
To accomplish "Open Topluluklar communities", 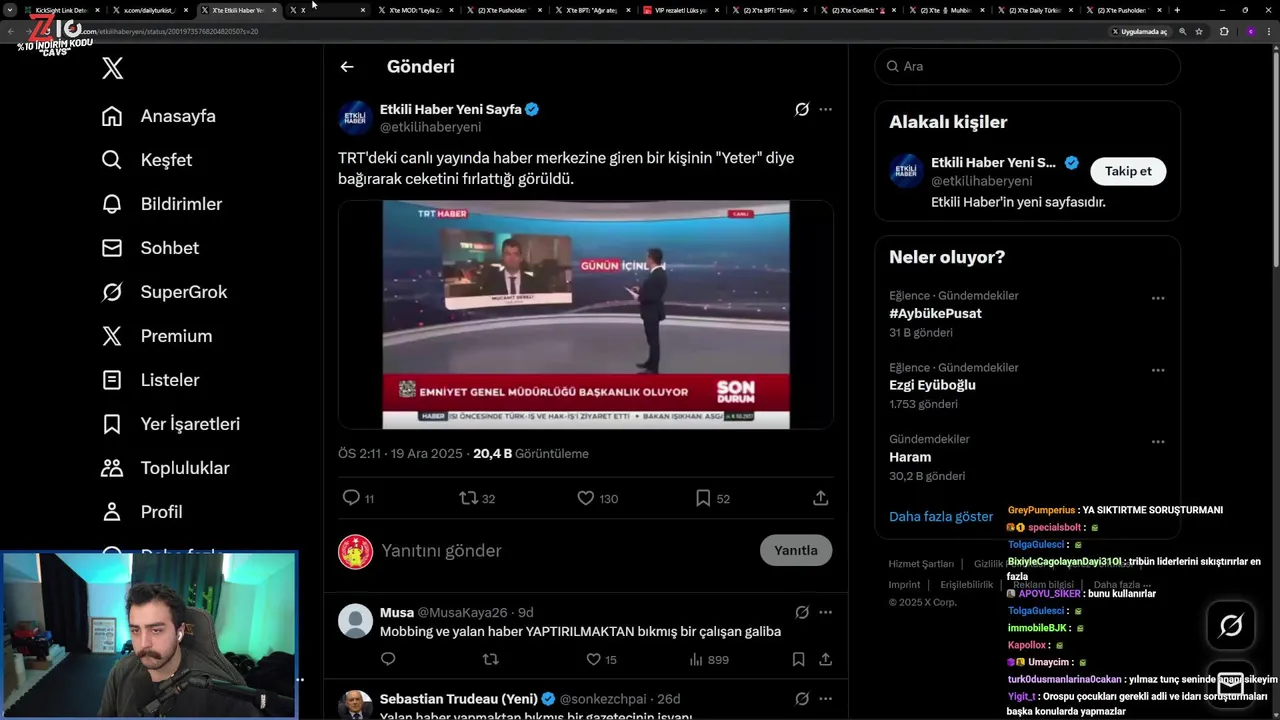I will coord(166,468).
